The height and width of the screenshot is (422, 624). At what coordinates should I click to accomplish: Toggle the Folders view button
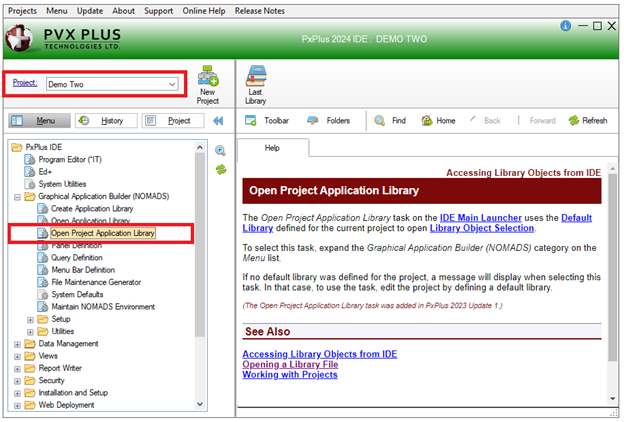(328, 121)
